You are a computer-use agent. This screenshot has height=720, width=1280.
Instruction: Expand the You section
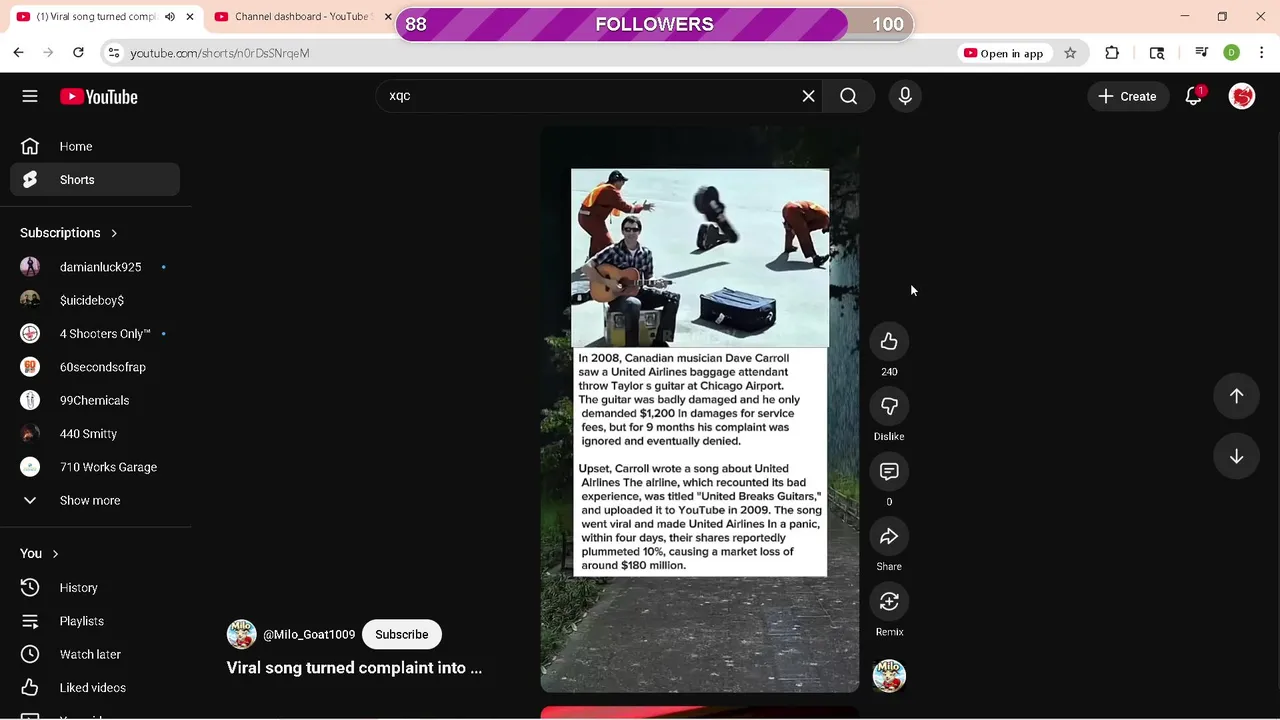click(40, 553)
